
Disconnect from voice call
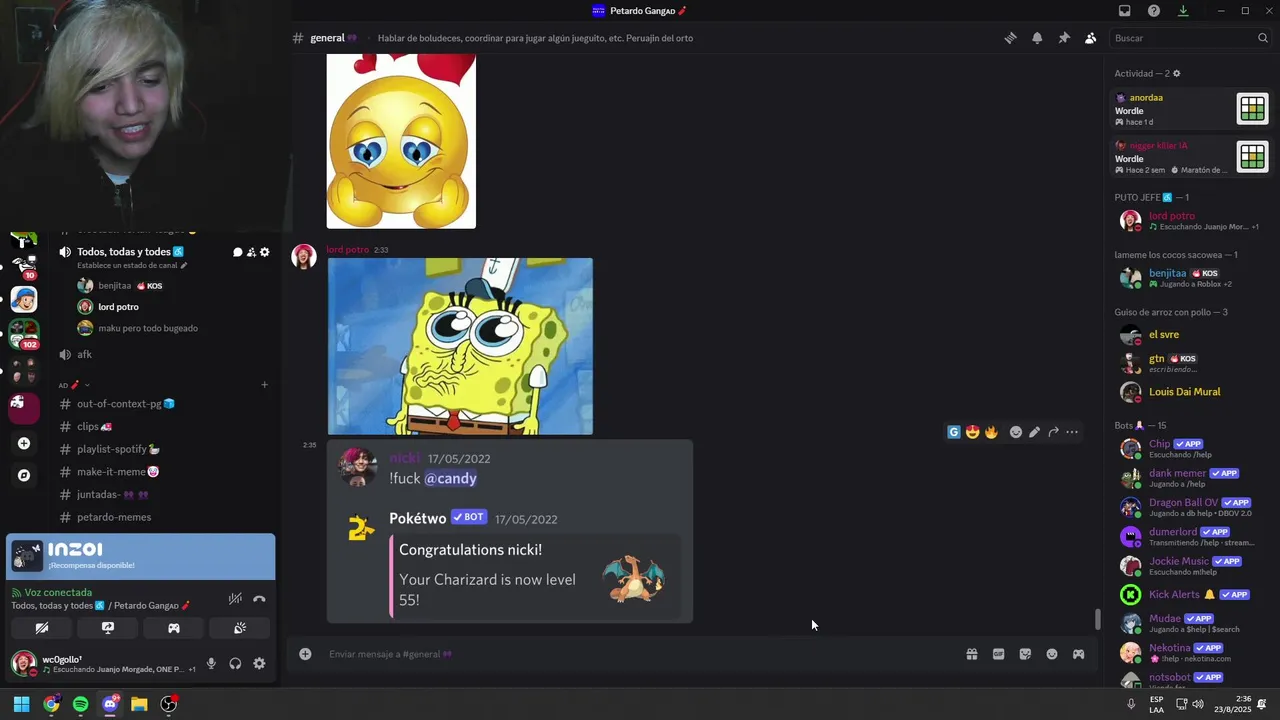pyautogui.click(x=259, y=599)
